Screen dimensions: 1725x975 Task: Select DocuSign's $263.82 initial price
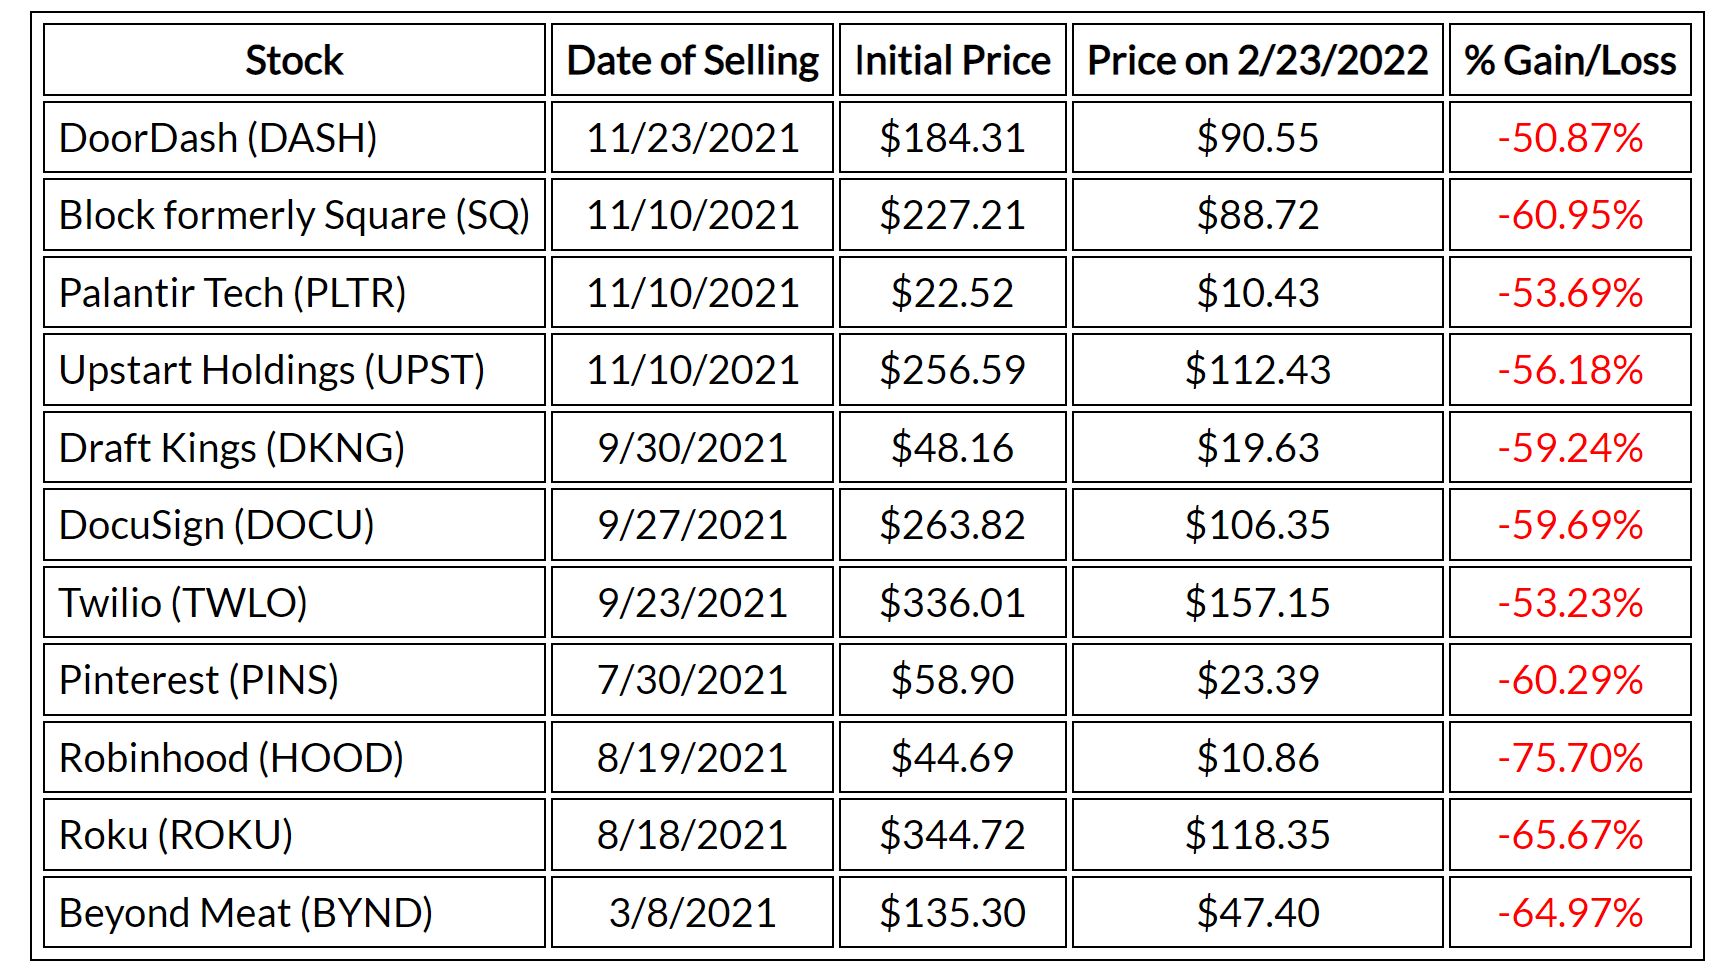(x=952, y=525)
